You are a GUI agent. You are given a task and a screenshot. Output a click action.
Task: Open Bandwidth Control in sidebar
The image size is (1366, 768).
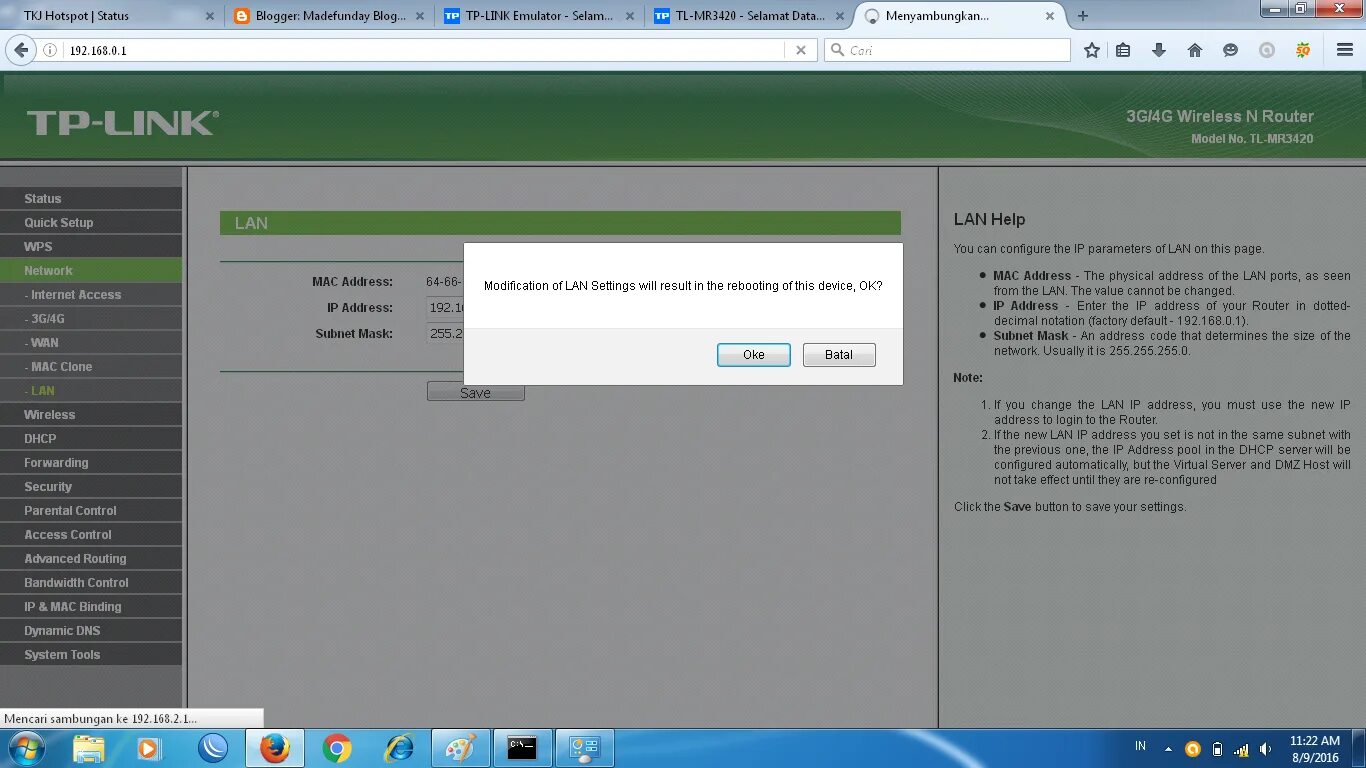91,583
